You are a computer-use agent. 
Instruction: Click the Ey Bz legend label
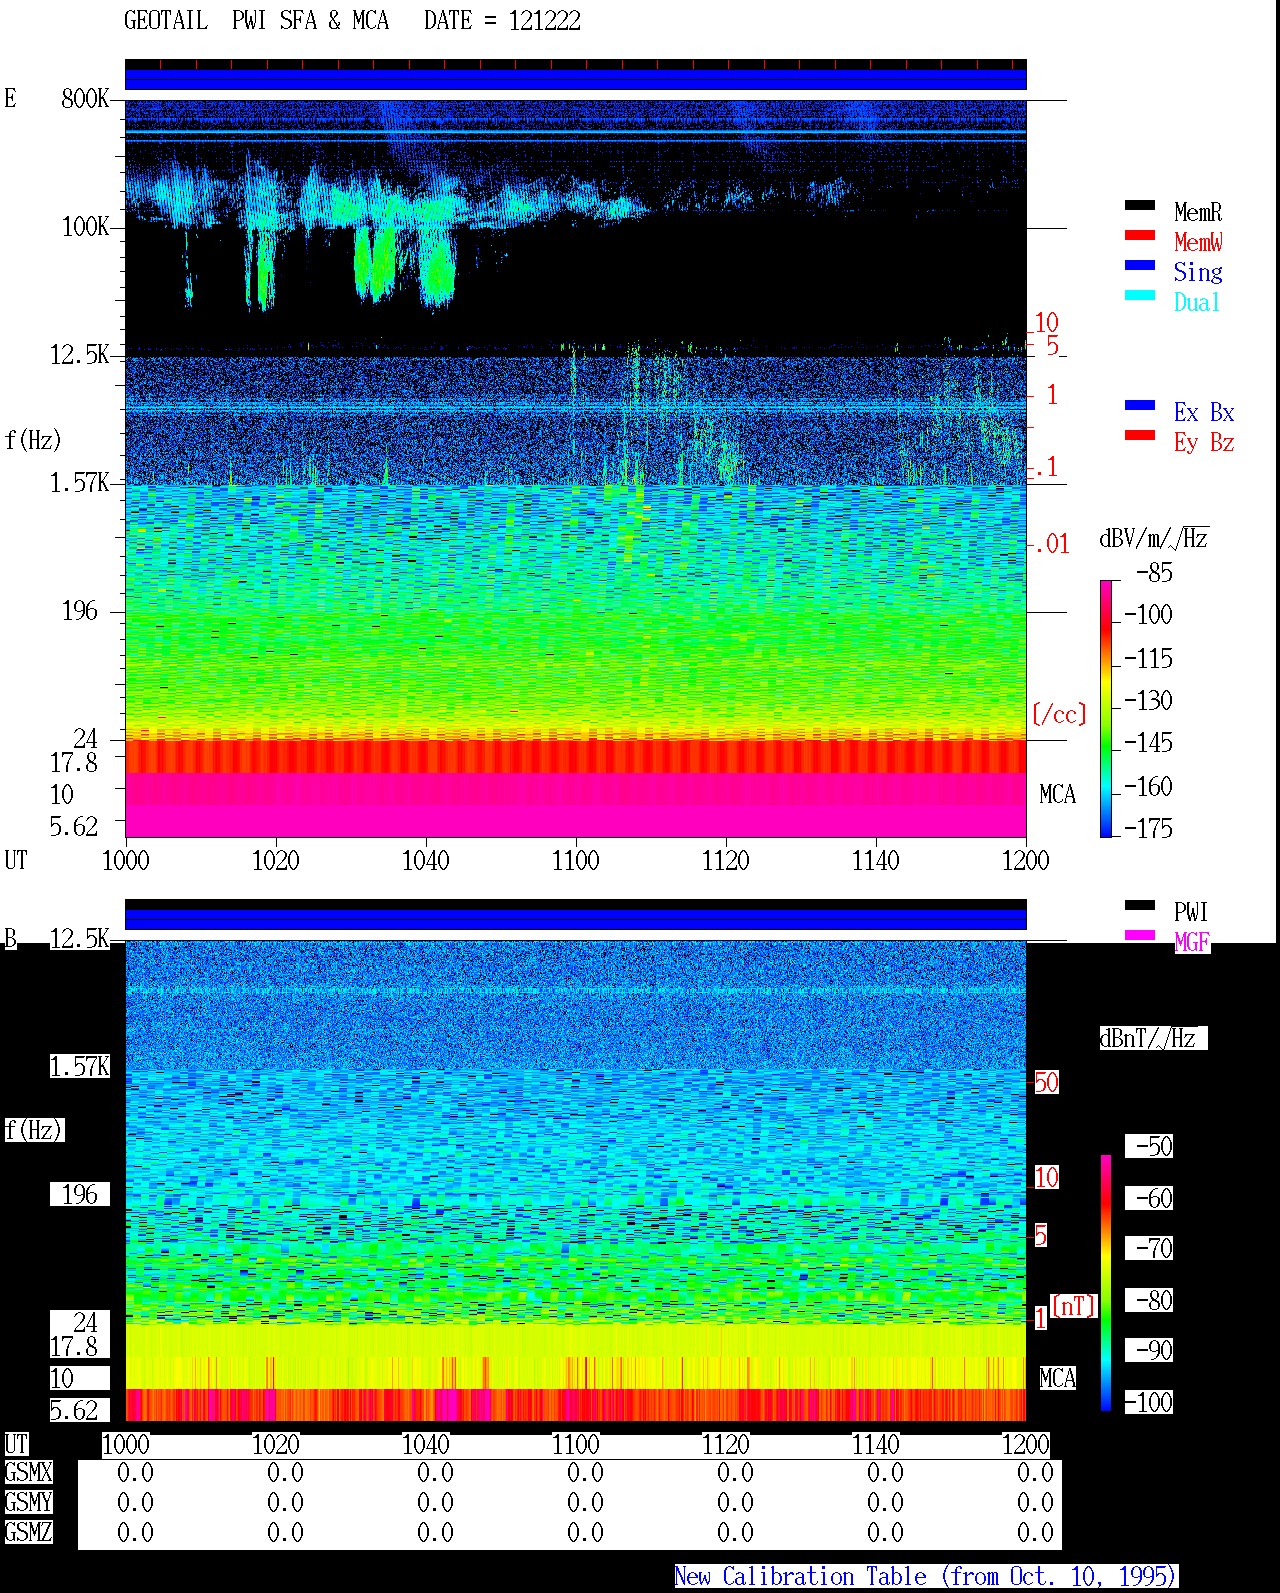tap(1204, 442)
